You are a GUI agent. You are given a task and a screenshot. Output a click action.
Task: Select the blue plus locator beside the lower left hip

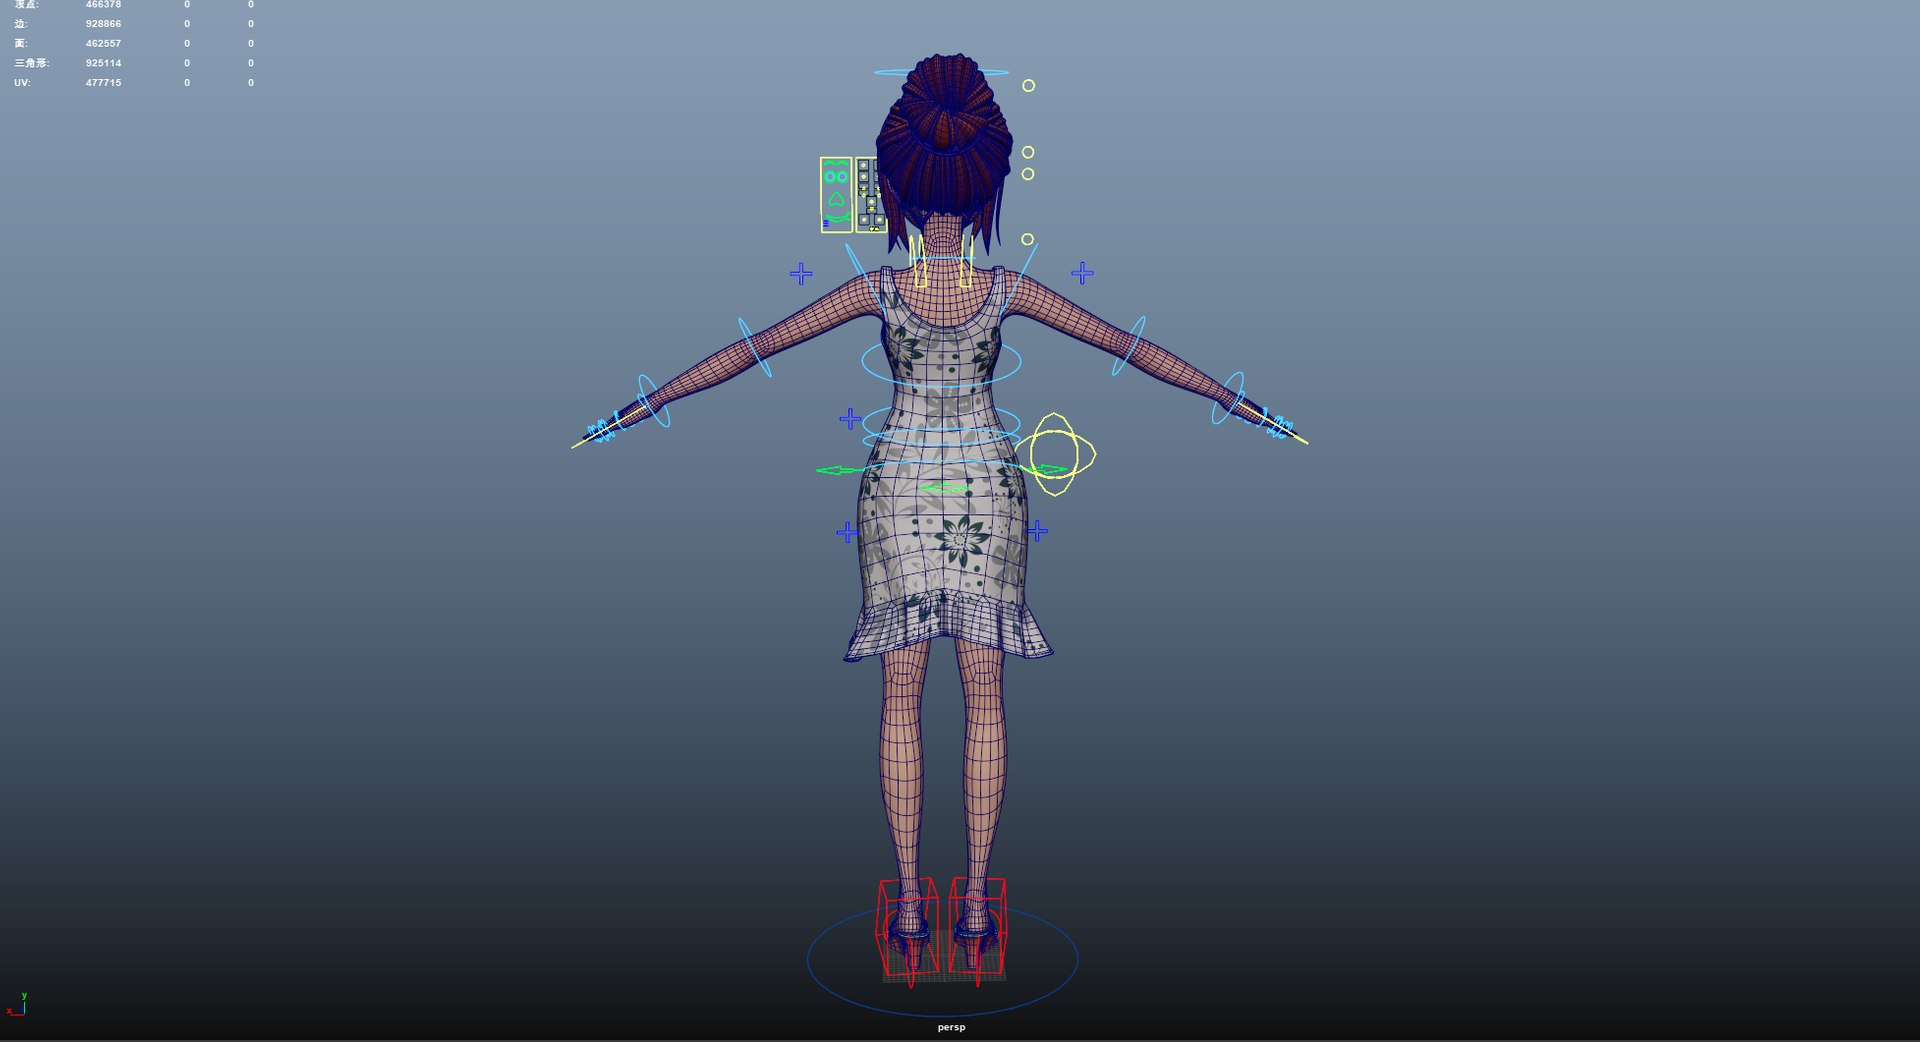(847, 532)
